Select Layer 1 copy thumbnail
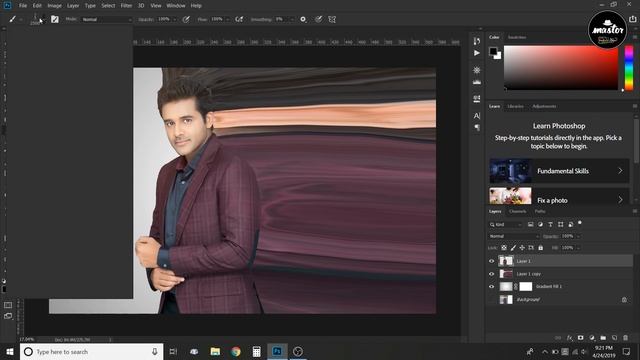The image size is (640, 360). (506, 274)
